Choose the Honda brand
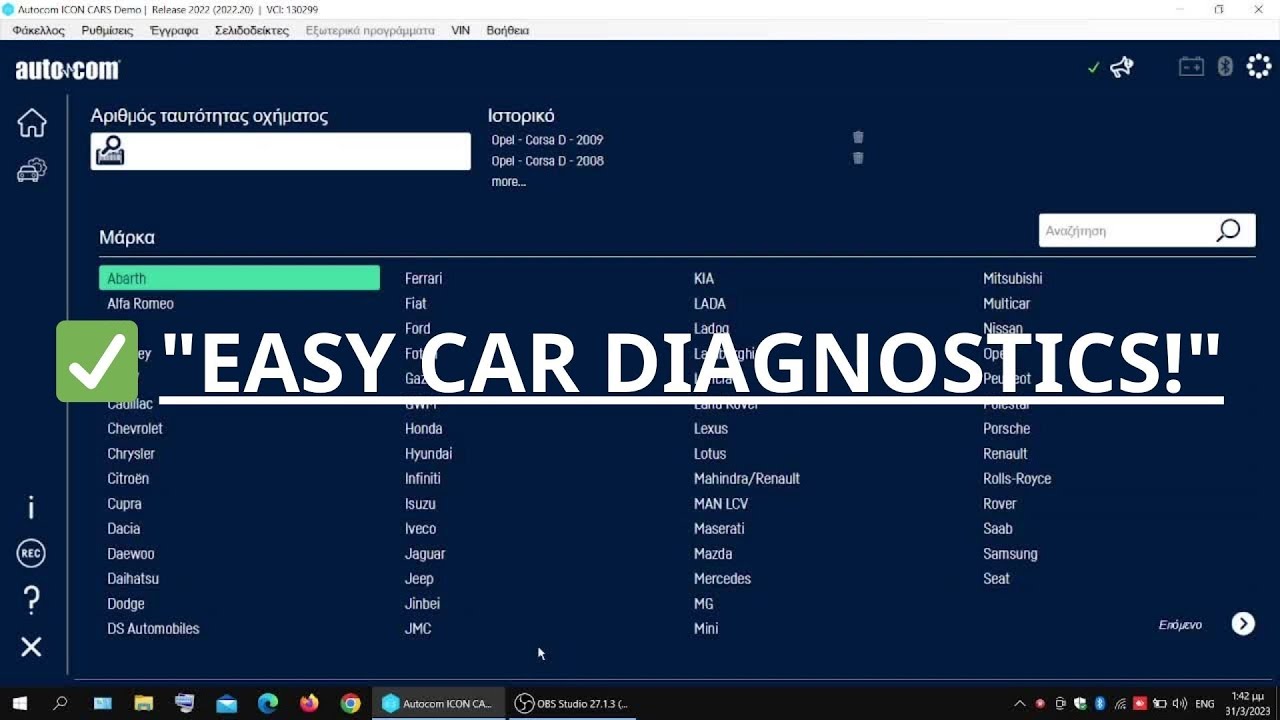This screenshot has height=720, width=1280. [x=423, y=428]
